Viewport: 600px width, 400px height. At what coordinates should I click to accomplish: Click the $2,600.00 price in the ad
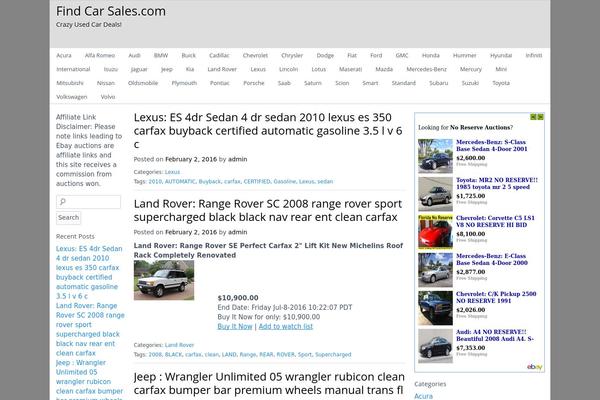tap(471, 158)
